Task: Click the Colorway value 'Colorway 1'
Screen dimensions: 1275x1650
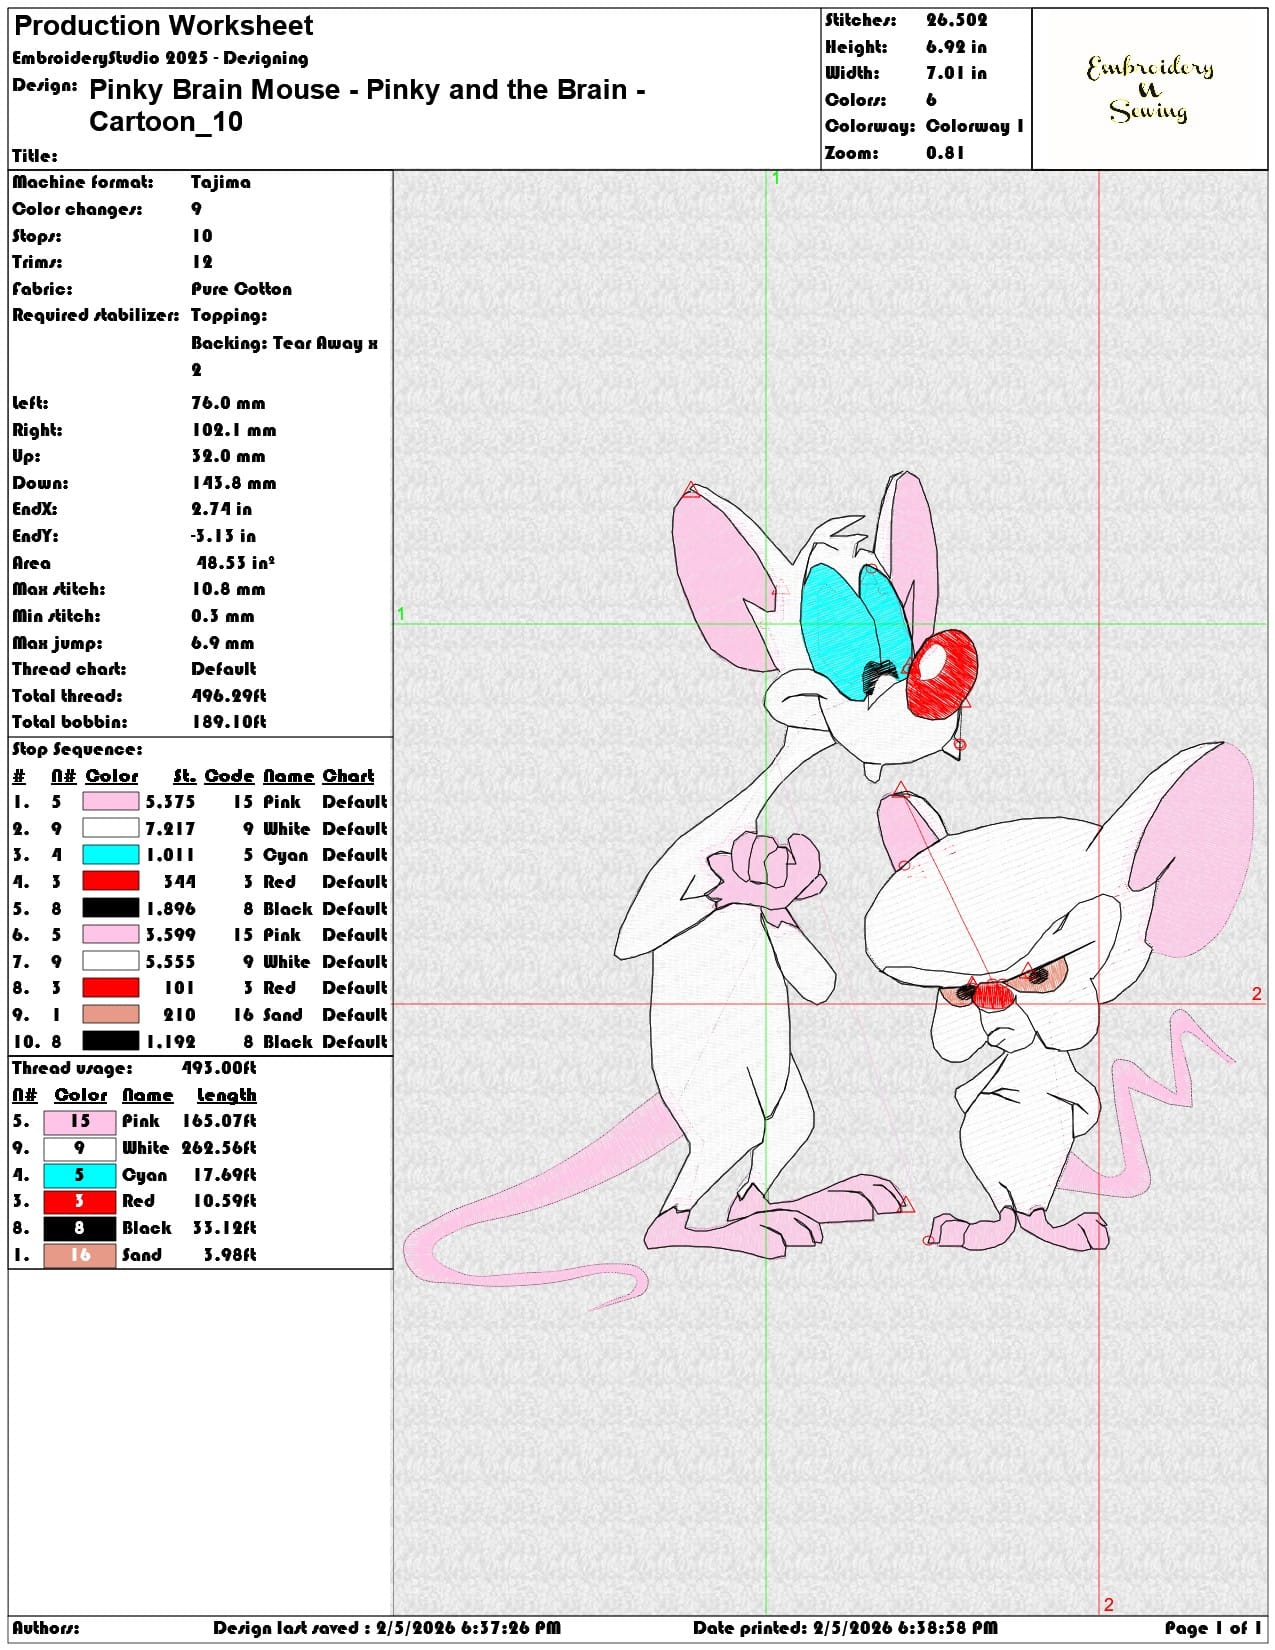Action: coord(975,126)
